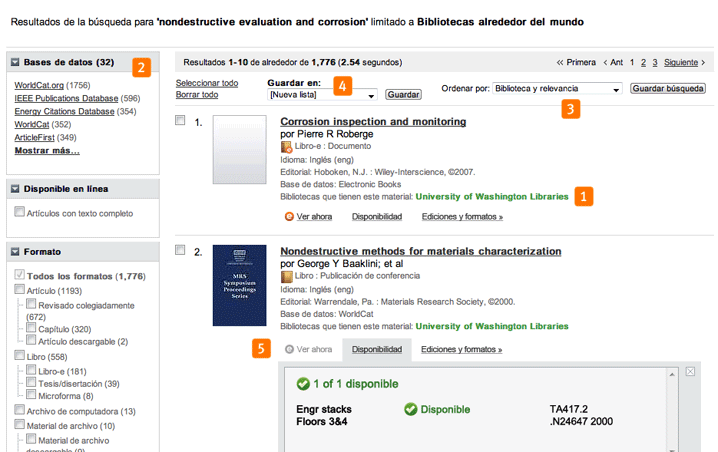Close the availability panel with X icon
The height and width of the screenshot is (452, 718).
coord(690,371)
